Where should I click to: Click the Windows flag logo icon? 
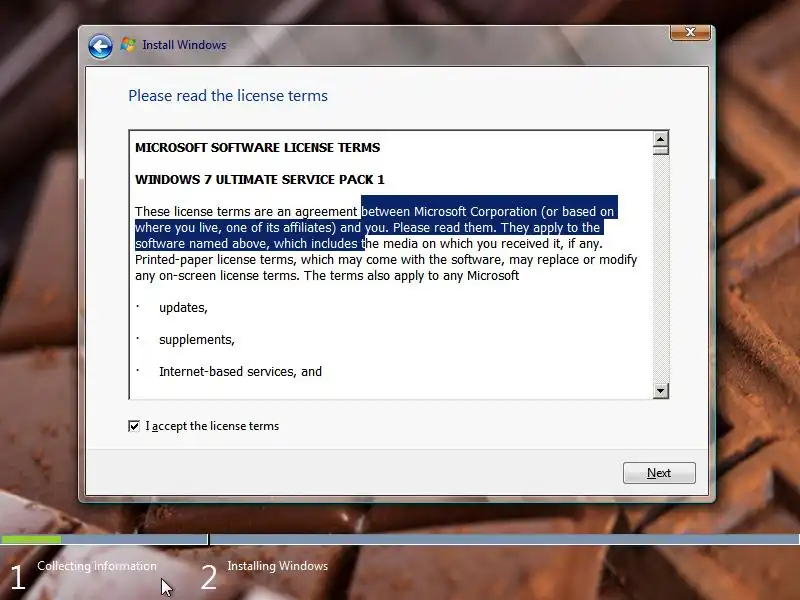(128, 45)
